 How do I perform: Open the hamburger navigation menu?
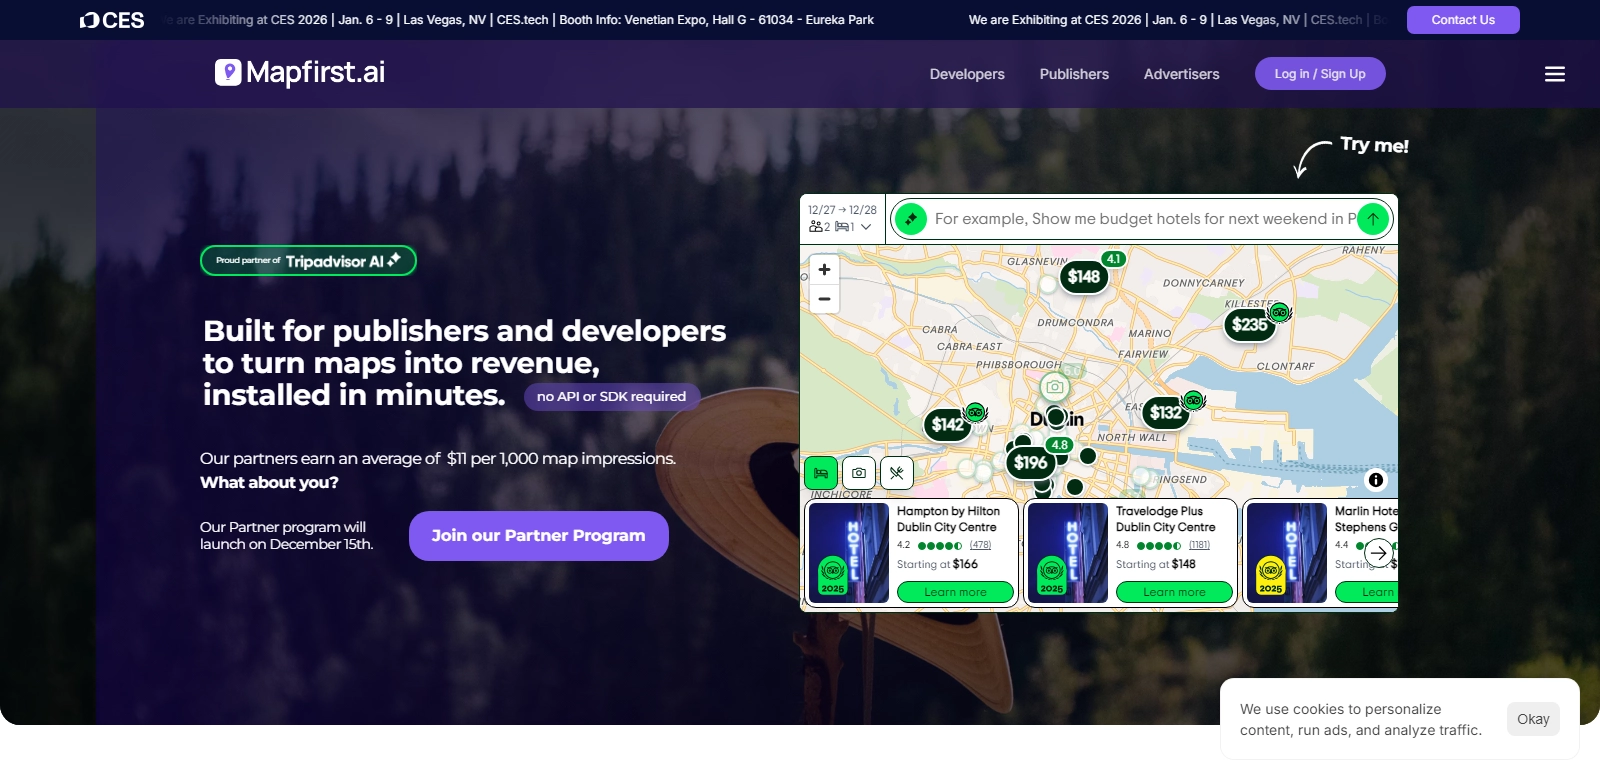tap(1554, 74)
